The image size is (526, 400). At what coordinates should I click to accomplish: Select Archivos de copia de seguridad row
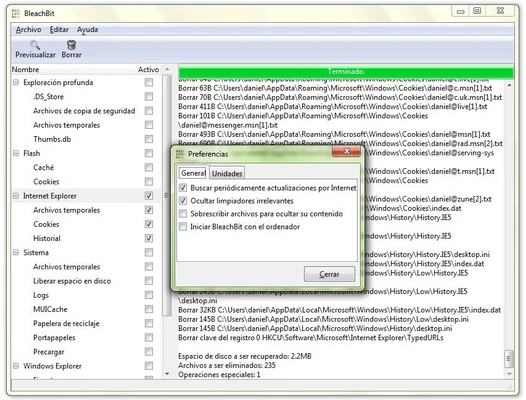click(83, 111)
